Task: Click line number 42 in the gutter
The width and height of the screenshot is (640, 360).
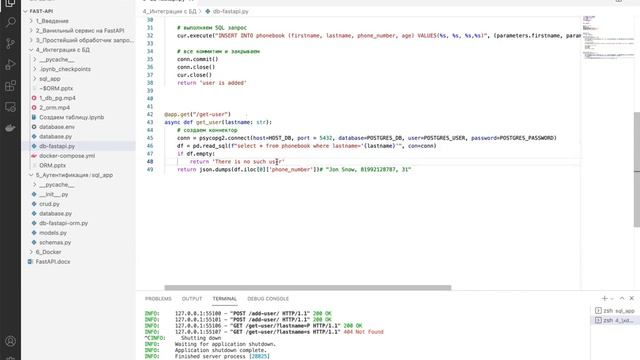Action: pos(150,114)
